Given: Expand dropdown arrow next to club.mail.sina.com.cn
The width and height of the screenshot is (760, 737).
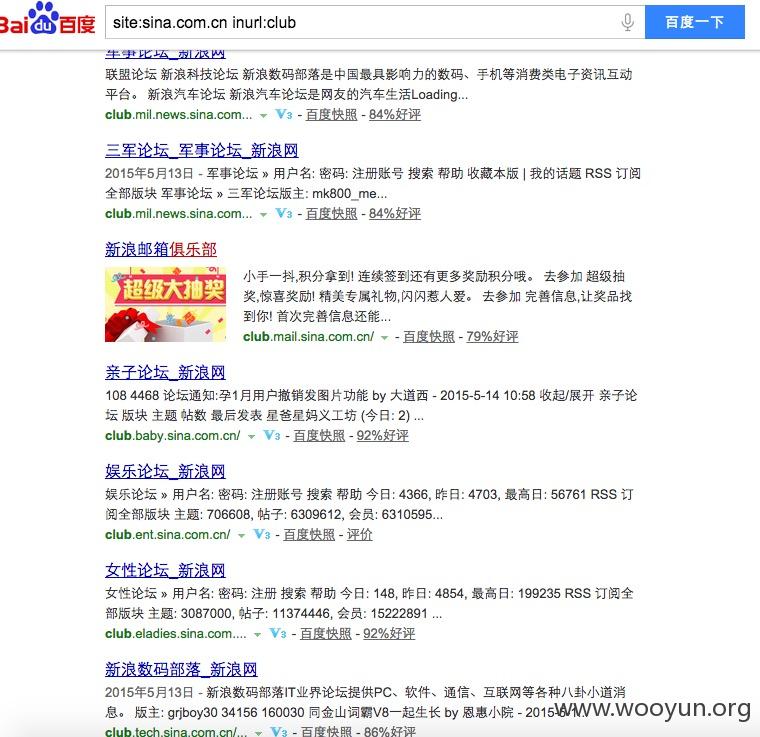Looking at the screenshot, I should [x=384, y=338].
